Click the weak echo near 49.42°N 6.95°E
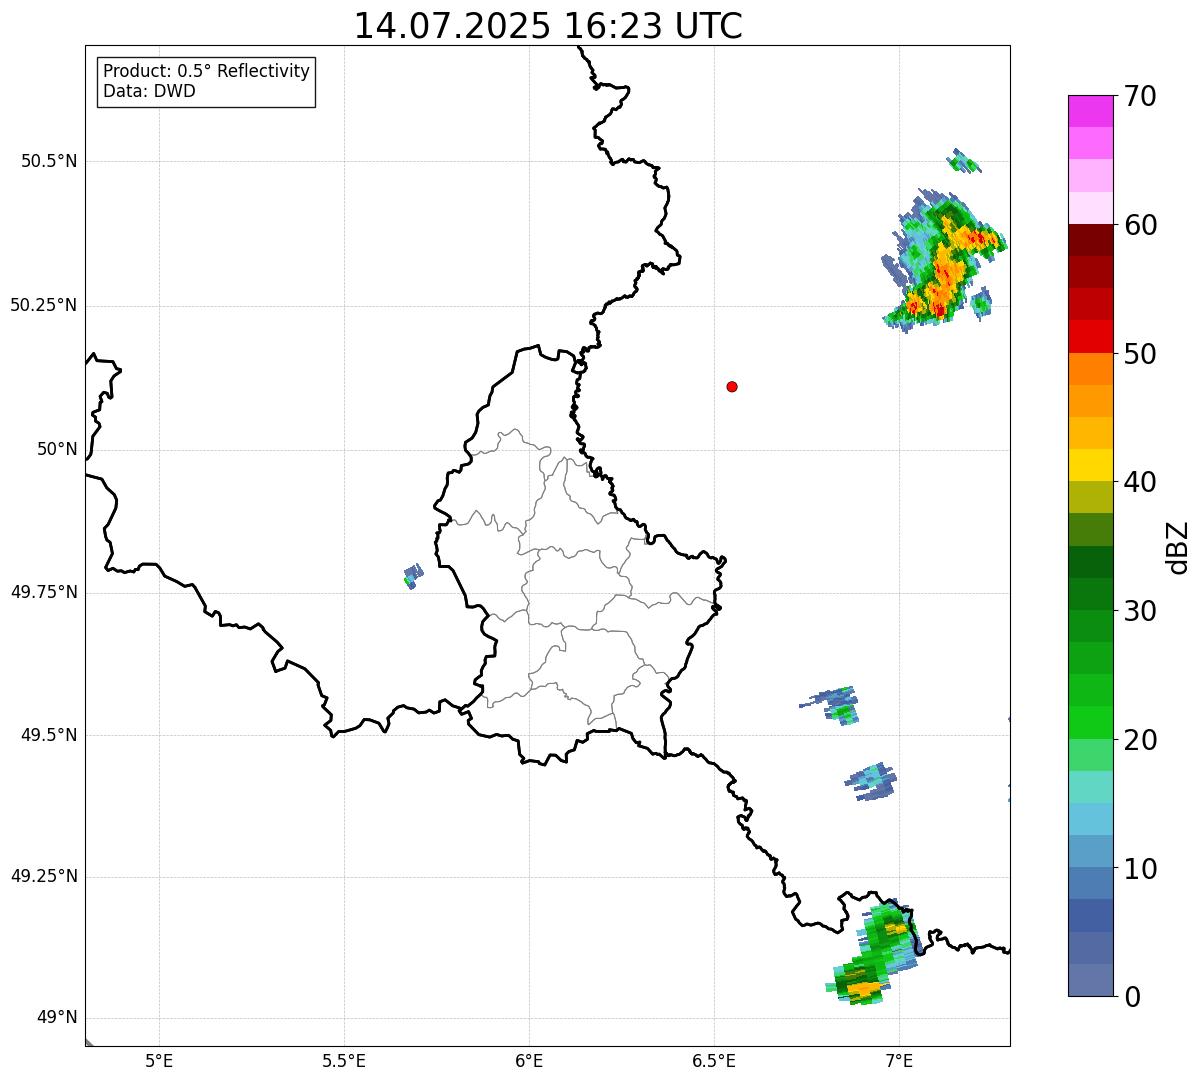Viewport: 1202px width, 1081px height. [870, 781]
